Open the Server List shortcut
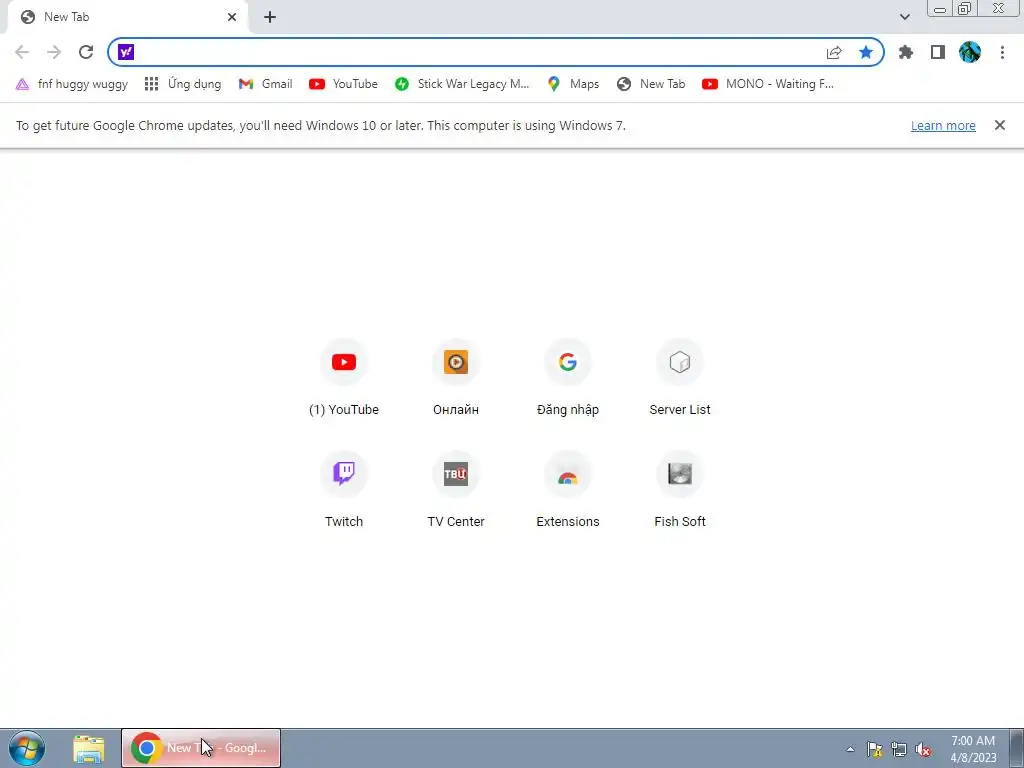 680,379
